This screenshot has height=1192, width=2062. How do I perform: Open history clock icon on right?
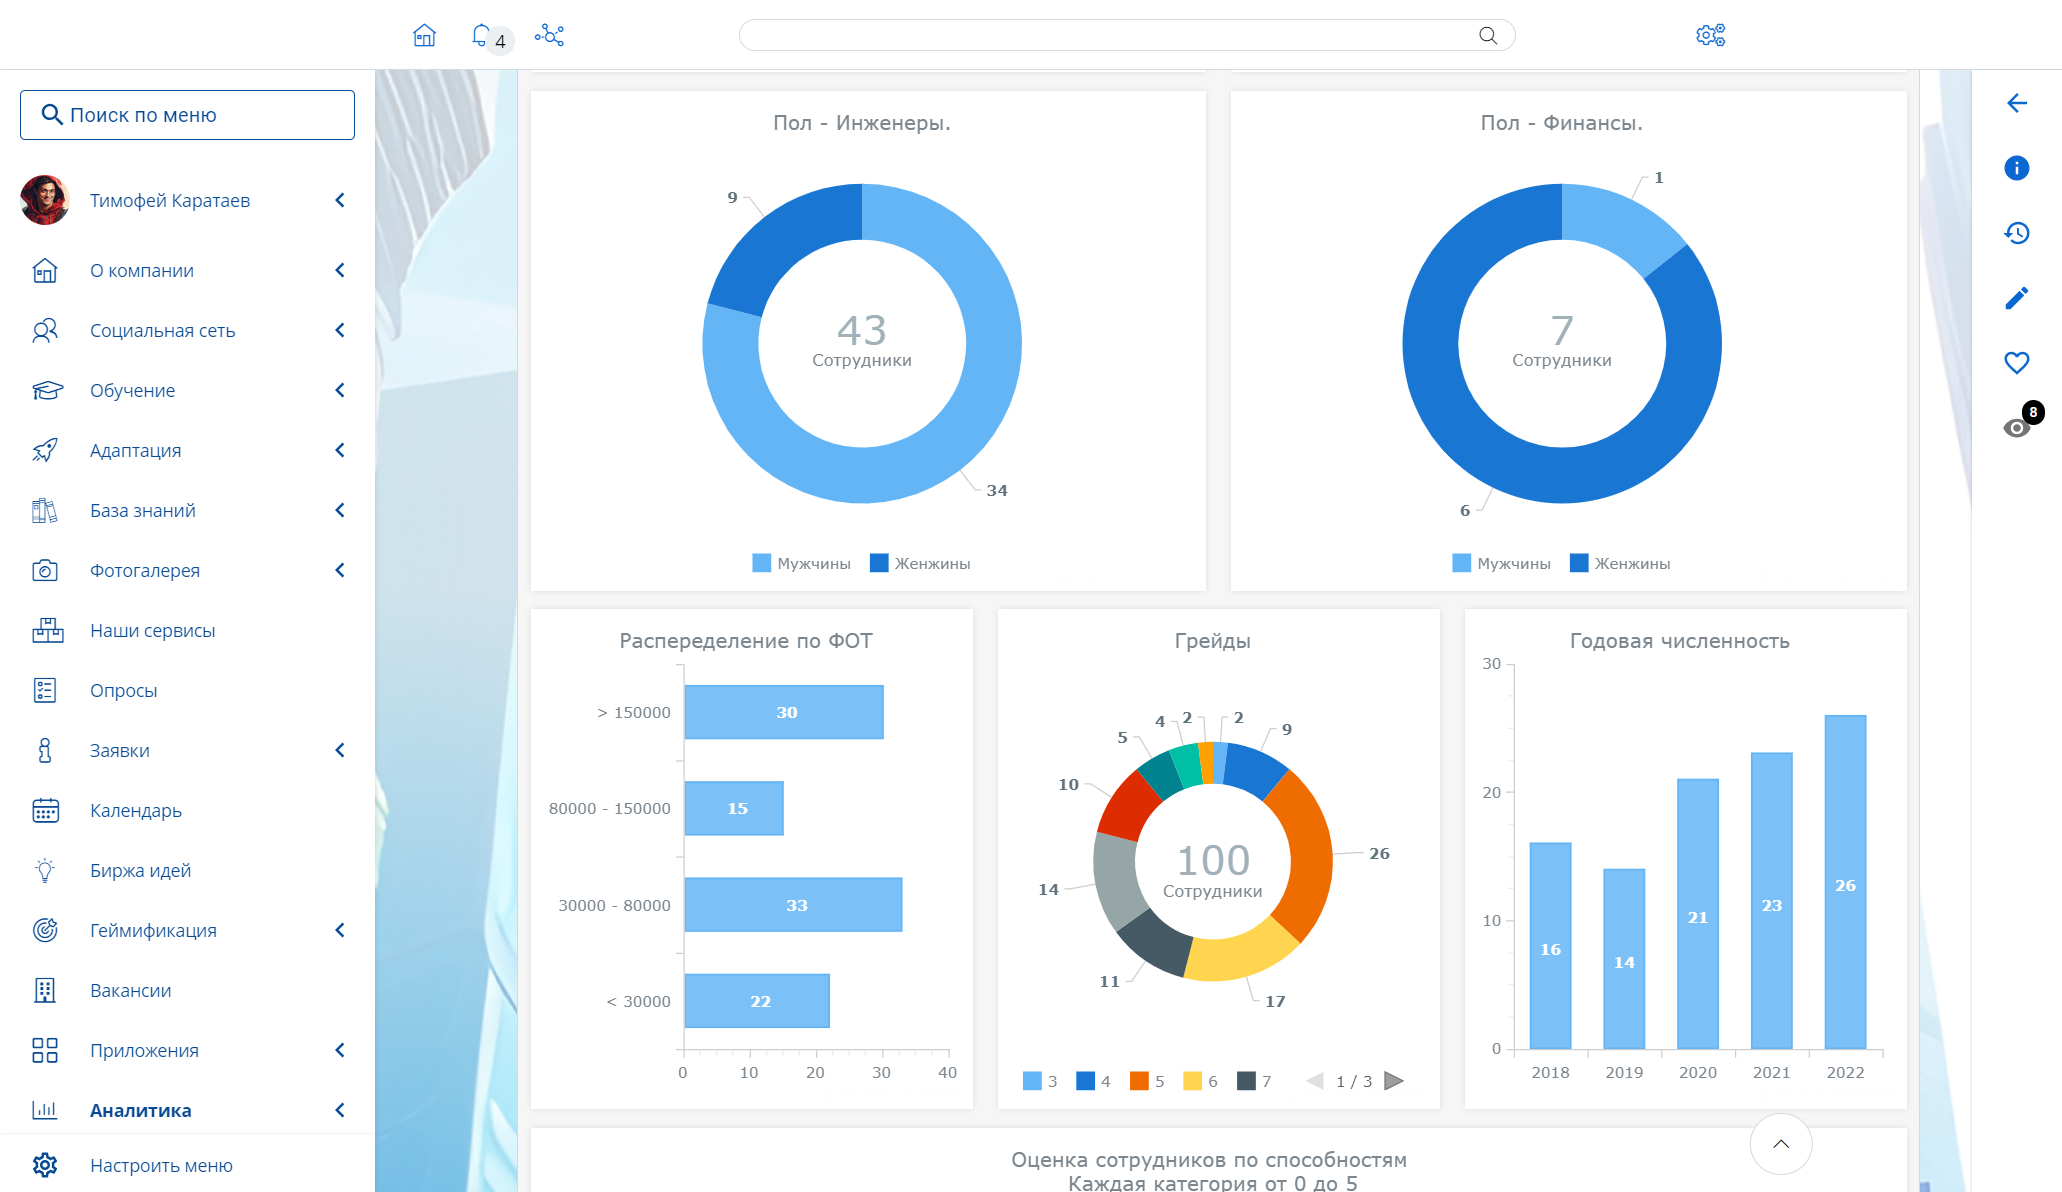2016,233
